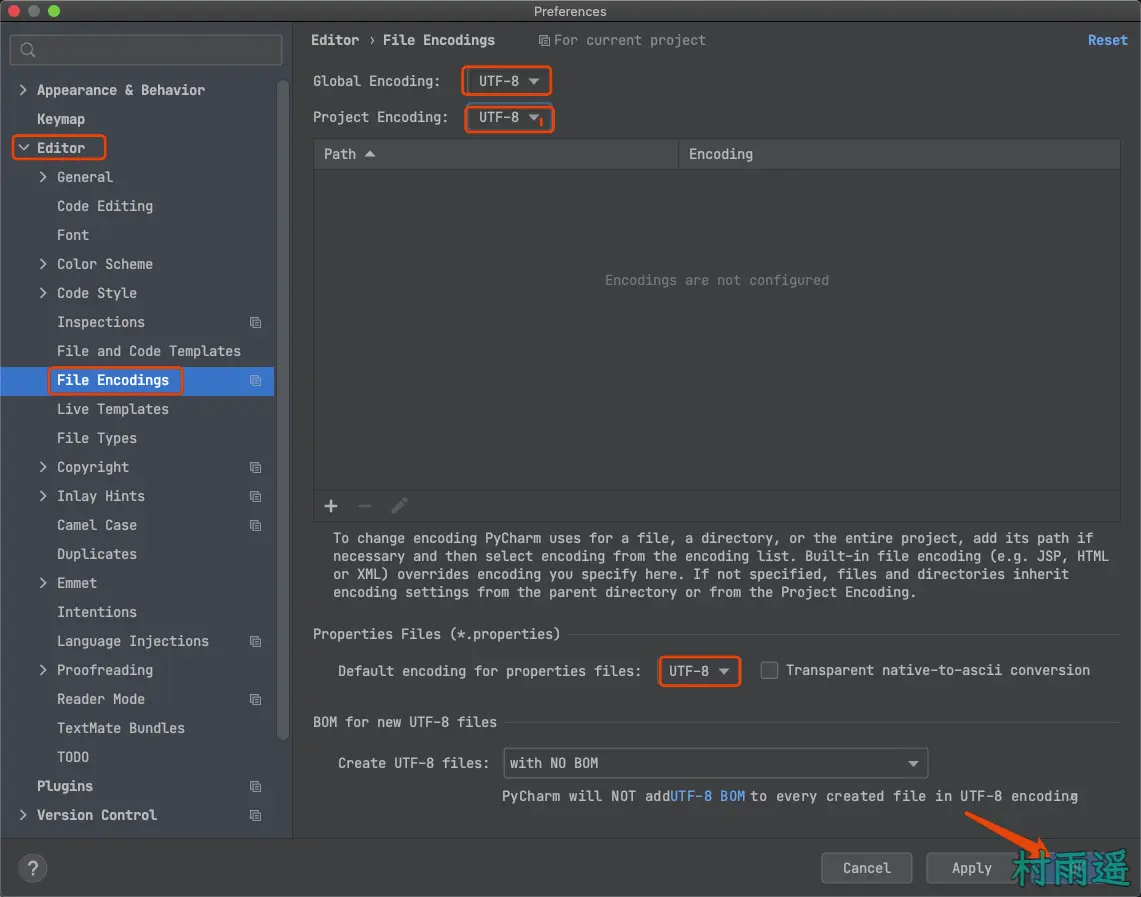
Task: Click the Cancel button
Action: [866, 868]
